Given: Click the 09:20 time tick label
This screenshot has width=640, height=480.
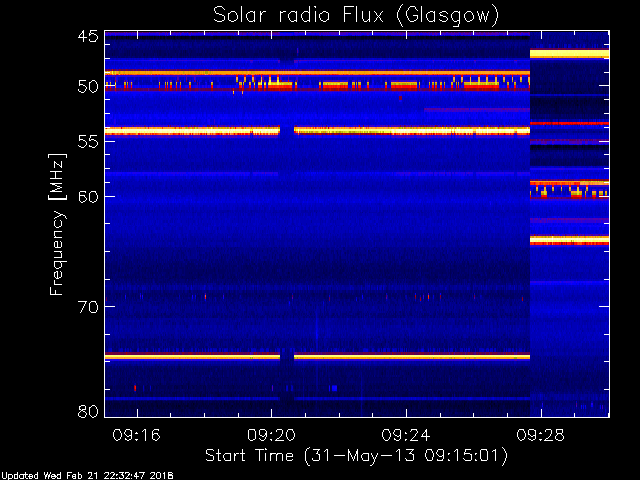Looking at the screenshot, I should pos(271,435).
